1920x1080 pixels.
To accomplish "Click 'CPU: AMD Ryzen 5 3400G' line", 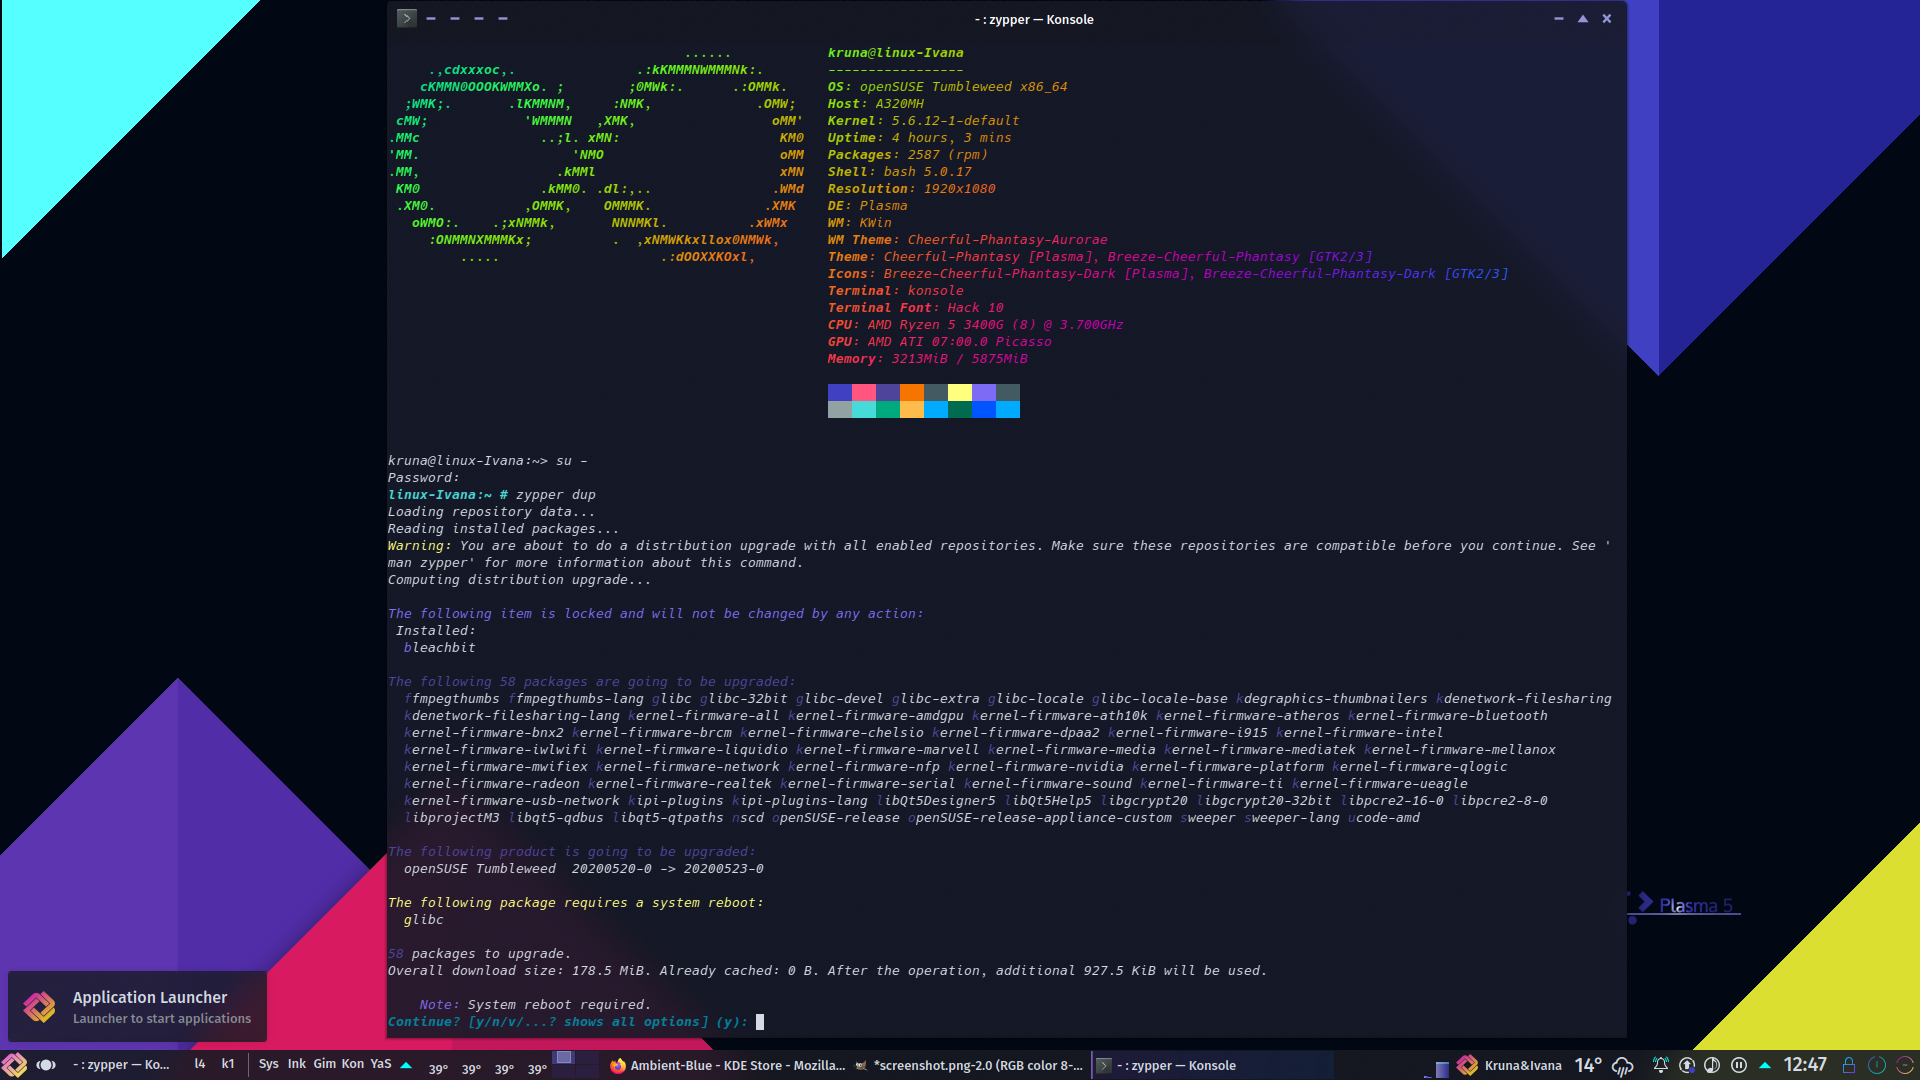I will (x=976, y=325).
